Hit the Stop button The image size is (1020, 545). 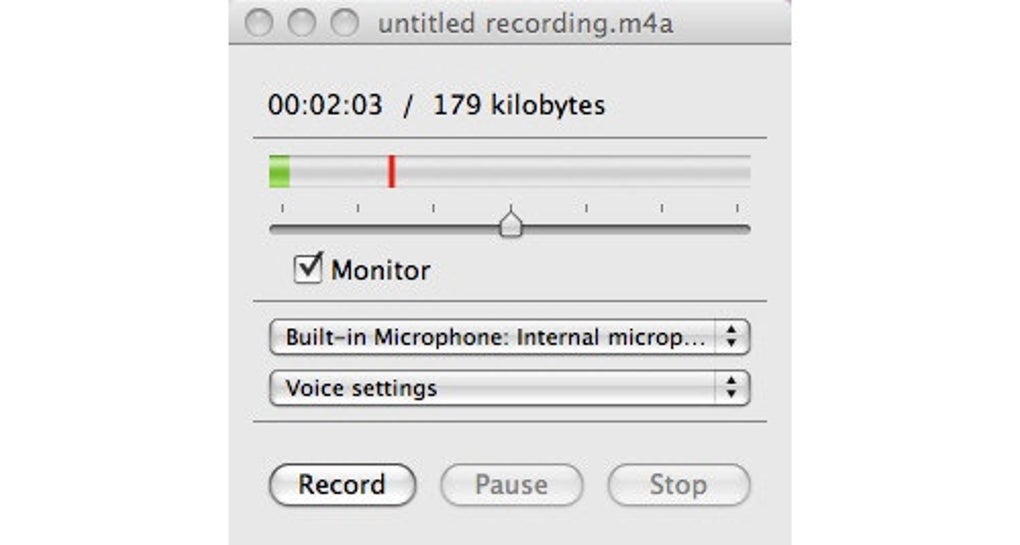click(678, 485)
